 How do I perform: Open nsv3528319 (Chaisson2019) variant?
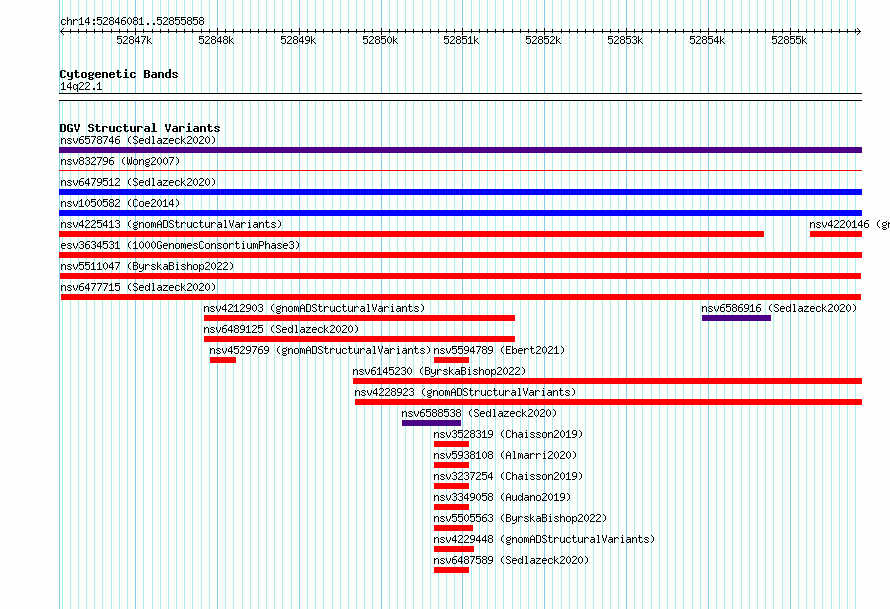pos(508,434)
